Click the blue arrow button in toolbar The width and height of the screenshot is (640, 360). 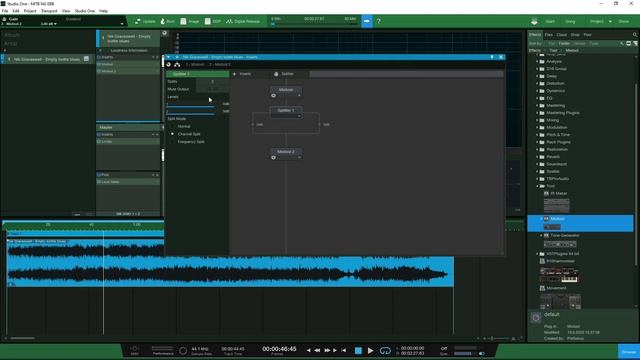[367, 21]
